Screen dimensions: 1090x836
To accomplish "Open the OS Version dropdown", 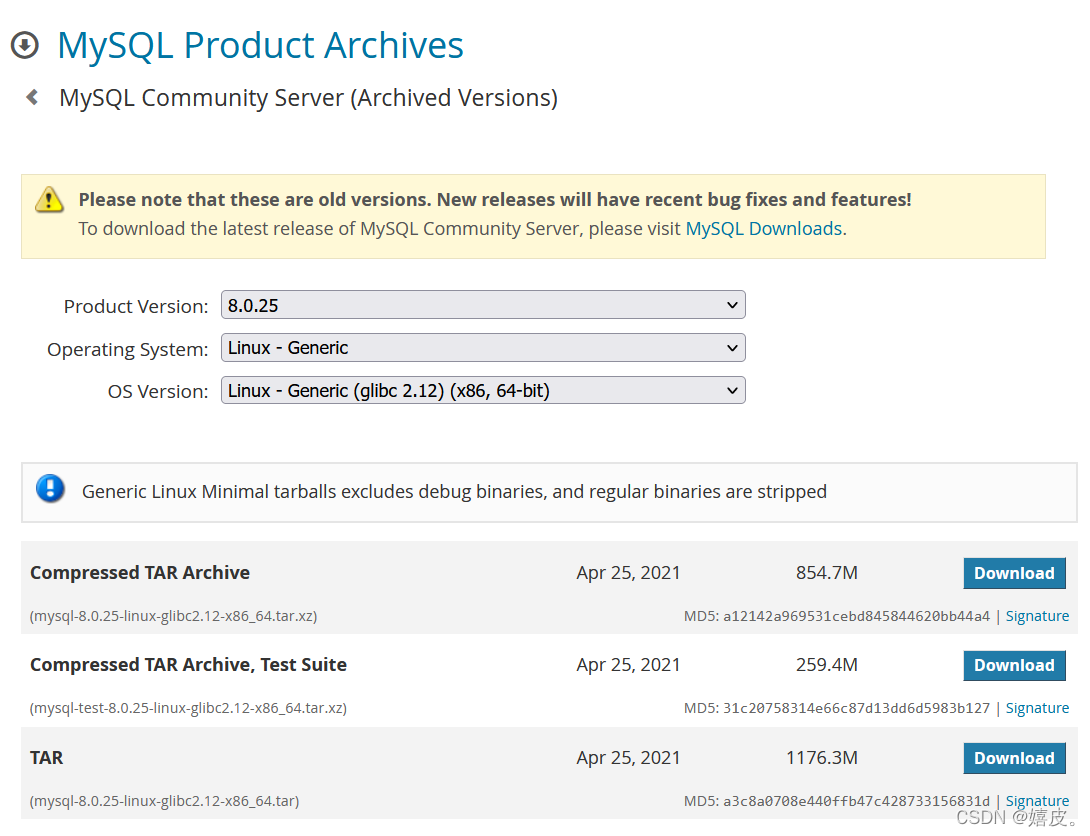I will (483, 391).
